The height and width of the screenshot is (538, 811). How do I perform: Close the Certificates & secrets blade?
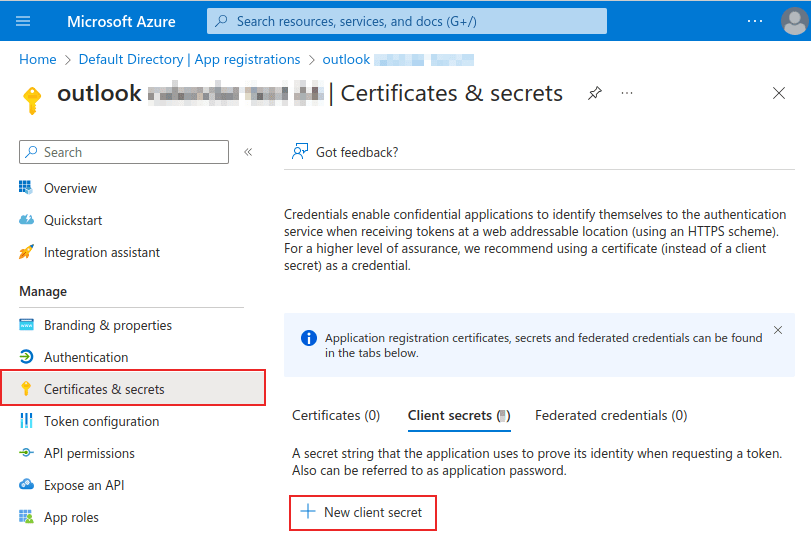coord(779,93)
